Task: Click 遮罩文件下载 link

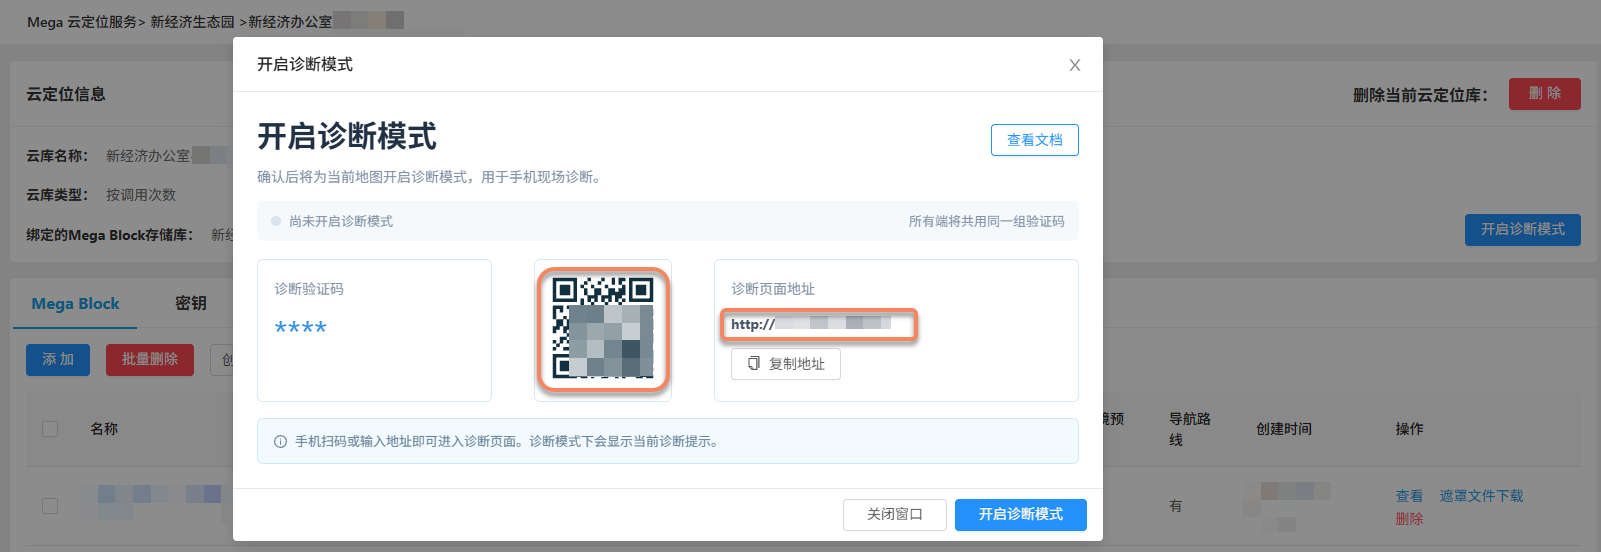Action: click(1482, 496)
